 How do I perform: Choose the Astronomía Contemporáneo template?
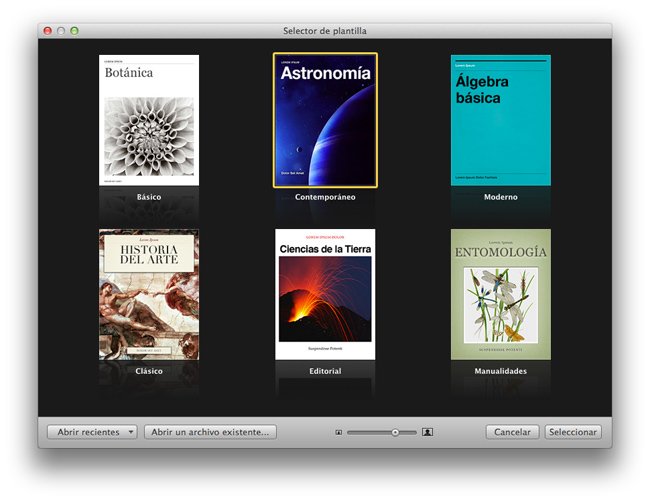[x=325, y=120]
